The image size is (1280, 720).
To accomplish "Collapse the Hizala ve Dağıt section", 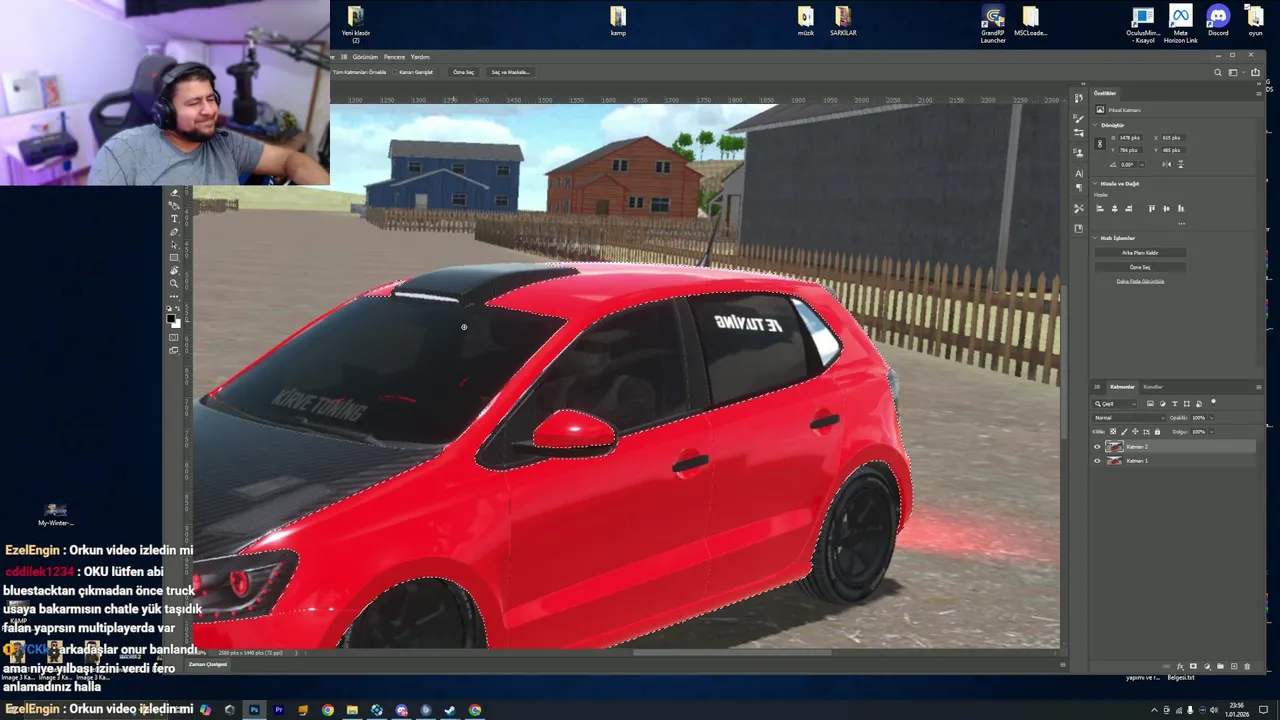I will [1095, 184].
